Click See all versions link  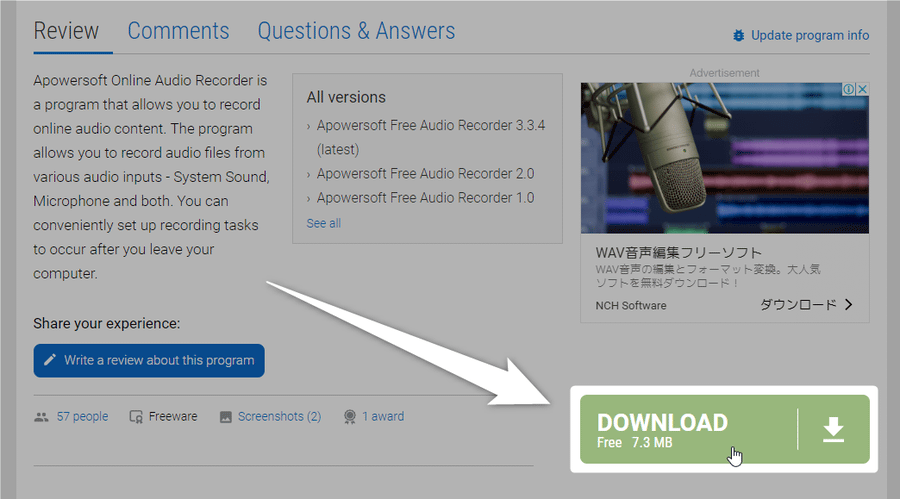(324, 223)
